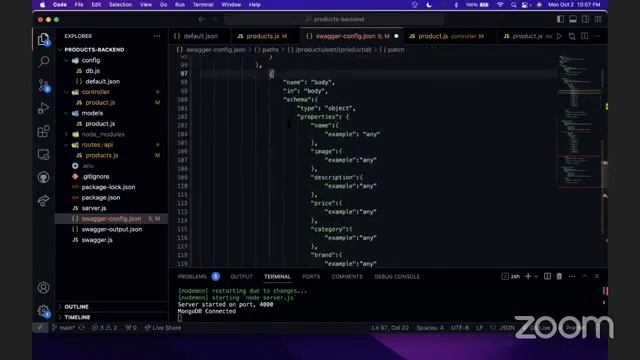This screenshot has width=640, height=360.
Task: Expand the OUTLINE section
Action: [x=76, y=307]
